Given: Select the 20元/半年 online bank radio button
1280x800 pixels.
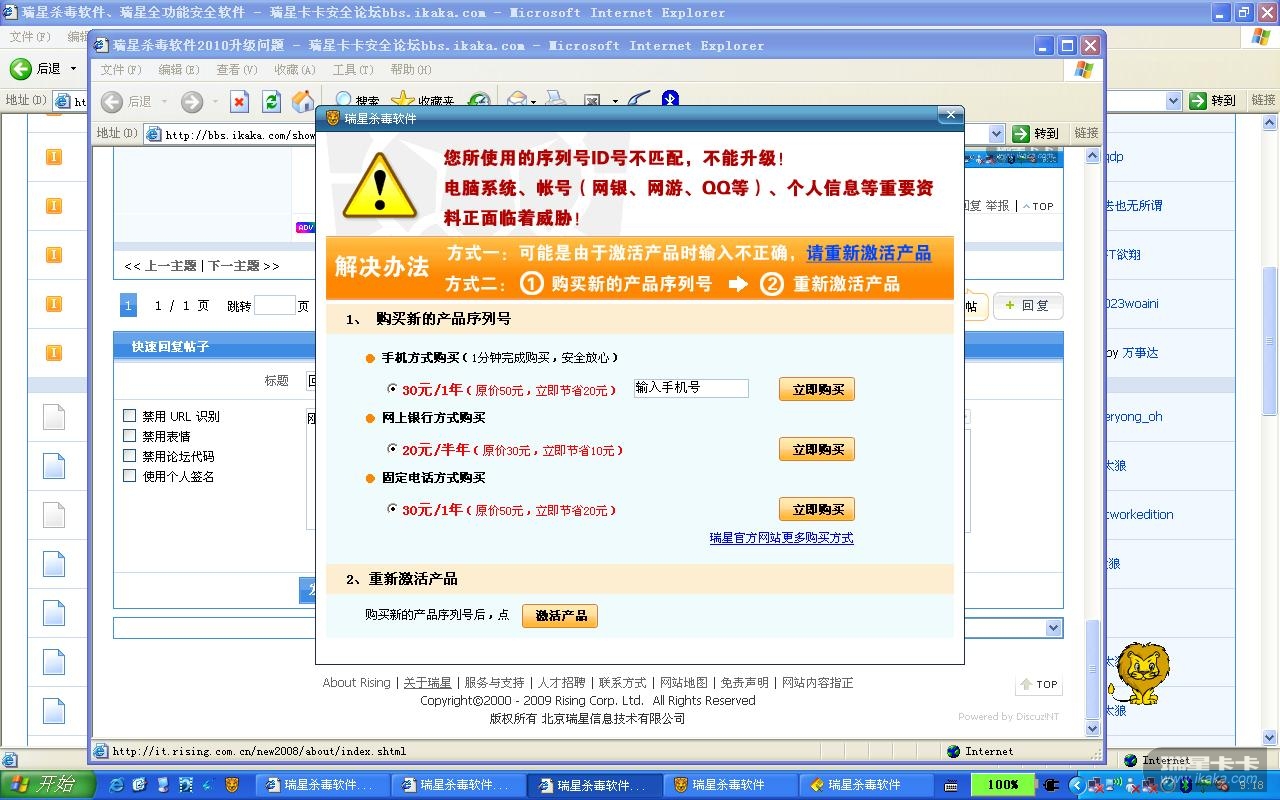Looking at the screenshot, I should [392, 449].
